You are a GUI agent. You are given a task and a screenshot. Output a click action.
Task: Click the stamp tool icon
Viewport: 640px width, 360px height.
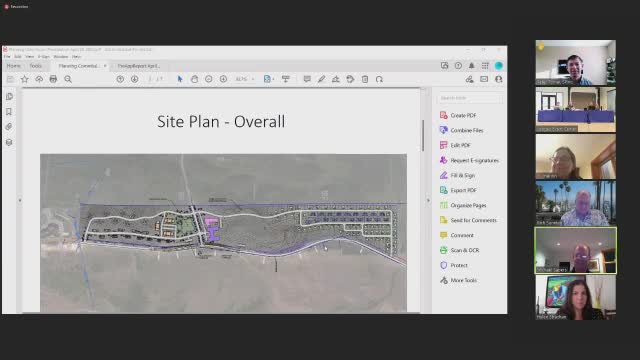point(350,79)
